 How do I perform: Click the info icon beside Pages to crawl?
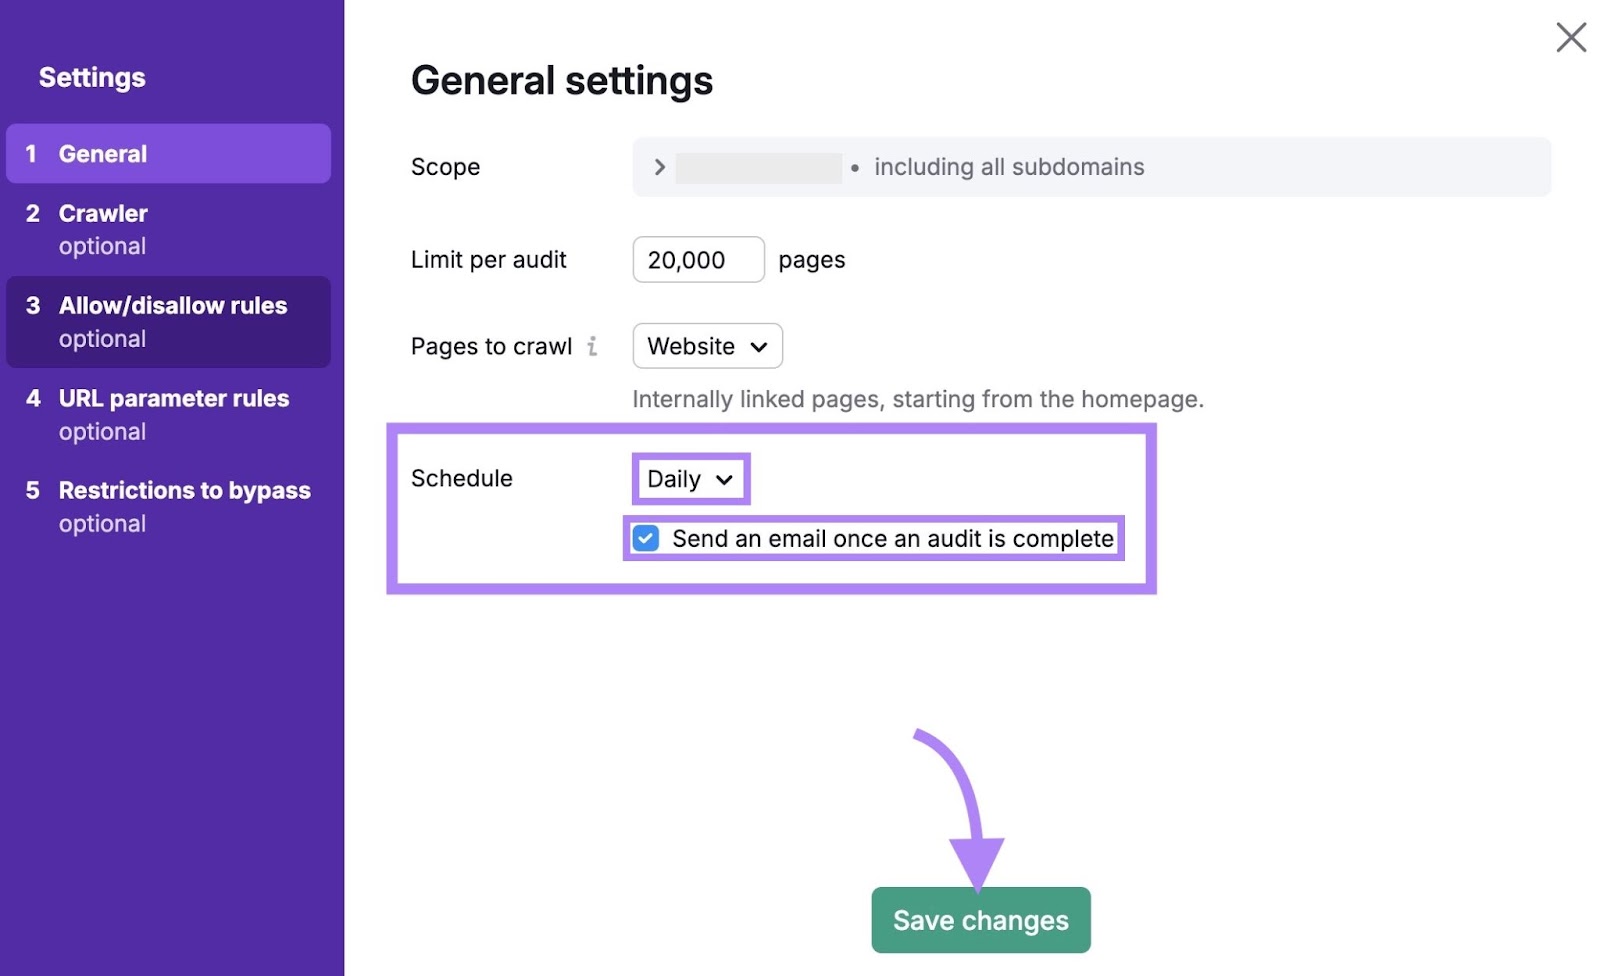(594, 346)
